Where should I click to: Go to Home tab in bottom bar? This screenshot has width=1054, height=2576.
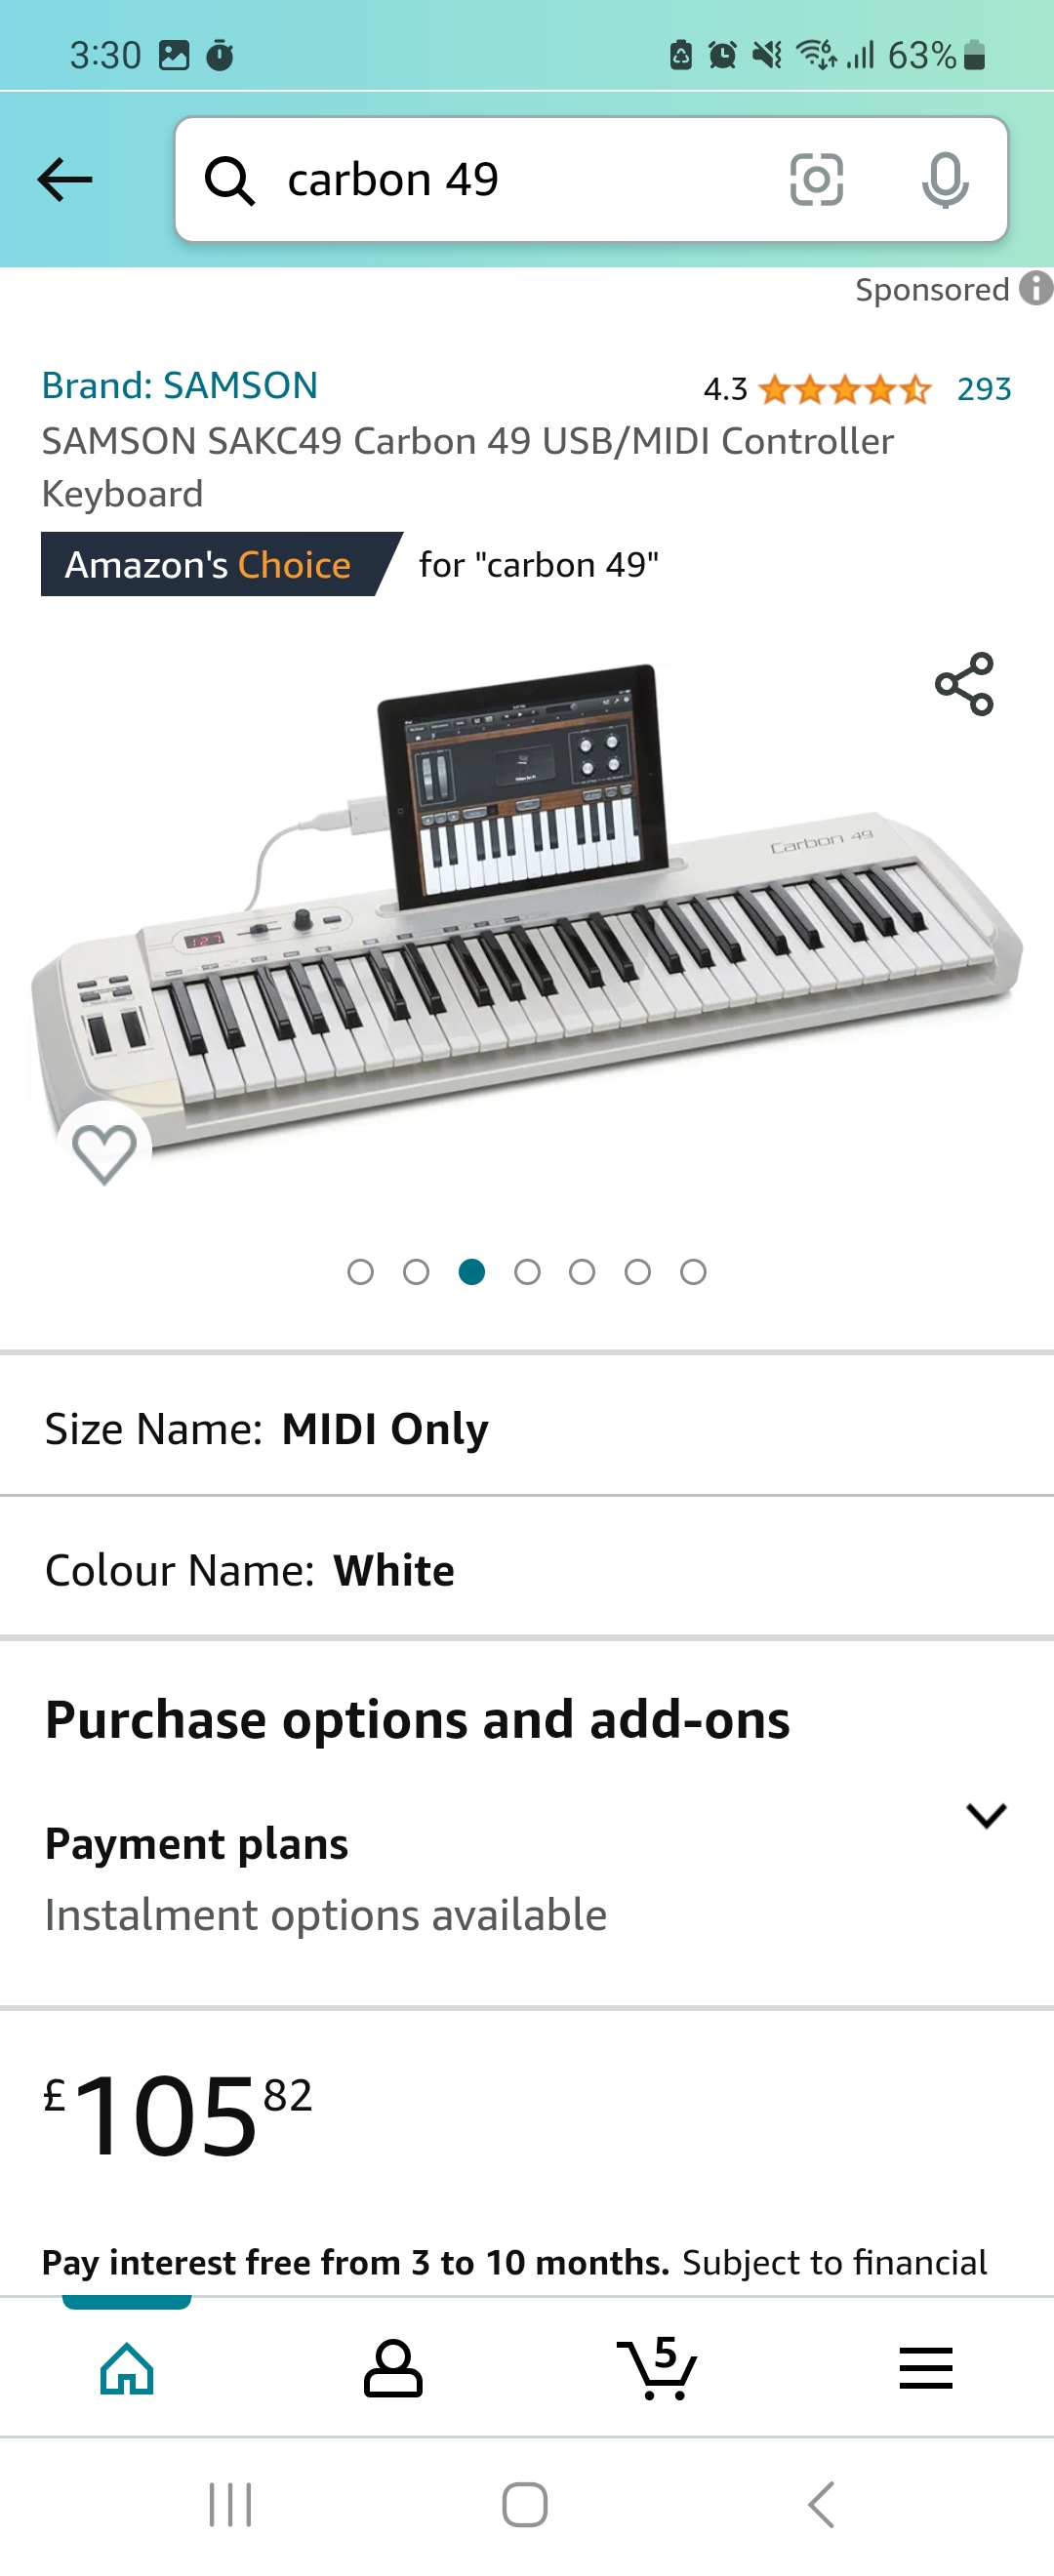(x=127, y=2368)
